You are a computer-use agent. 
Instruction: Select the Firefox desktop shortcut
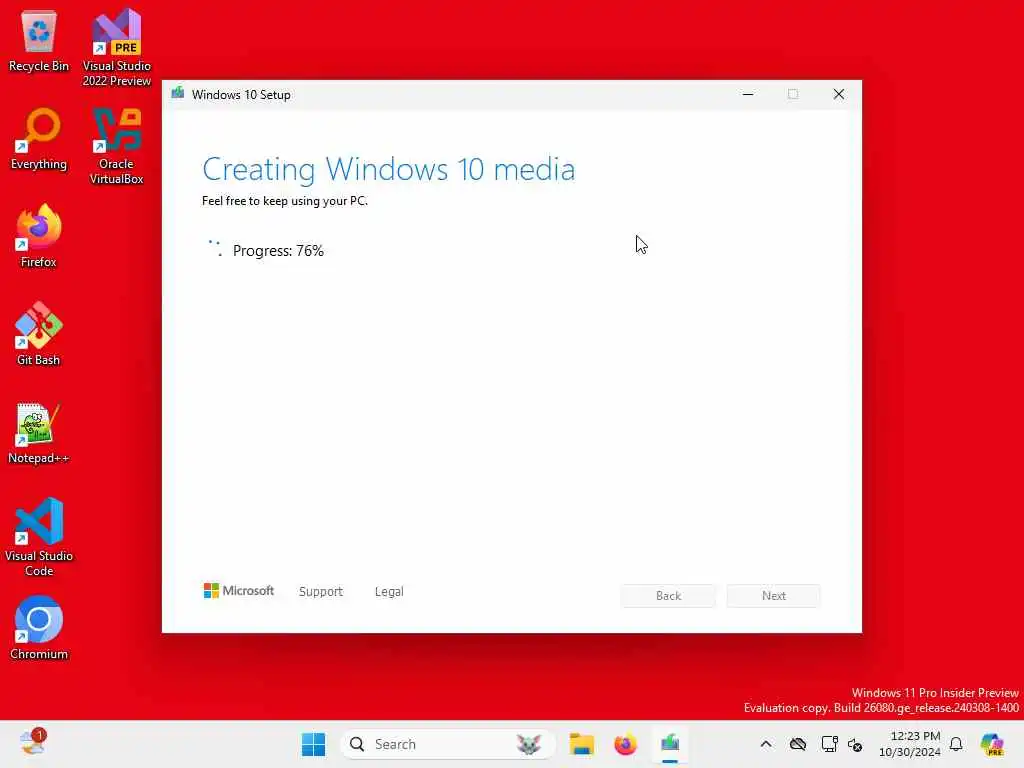39,236
